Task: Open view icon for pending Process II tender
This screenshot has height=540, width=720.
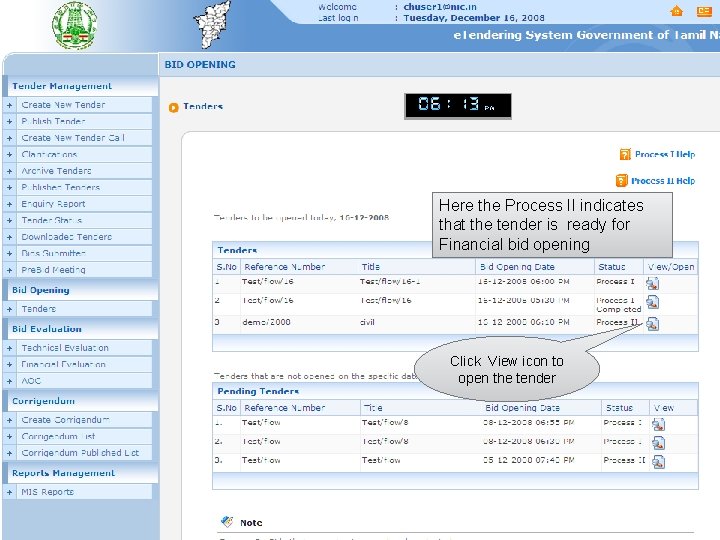Action: tap(658, 461)
